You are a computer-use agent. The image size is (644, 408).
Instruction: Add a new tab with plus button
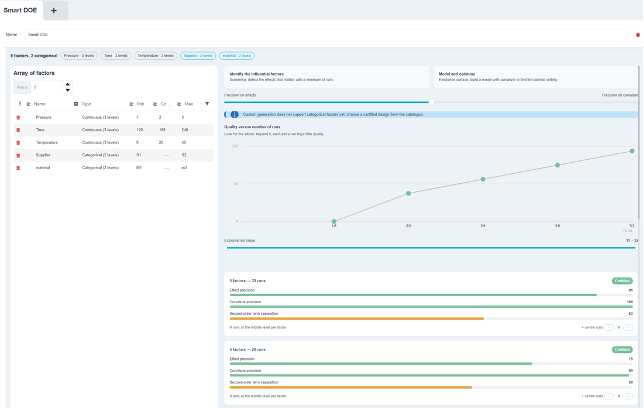pyautogui.click(x=54, y=11)
